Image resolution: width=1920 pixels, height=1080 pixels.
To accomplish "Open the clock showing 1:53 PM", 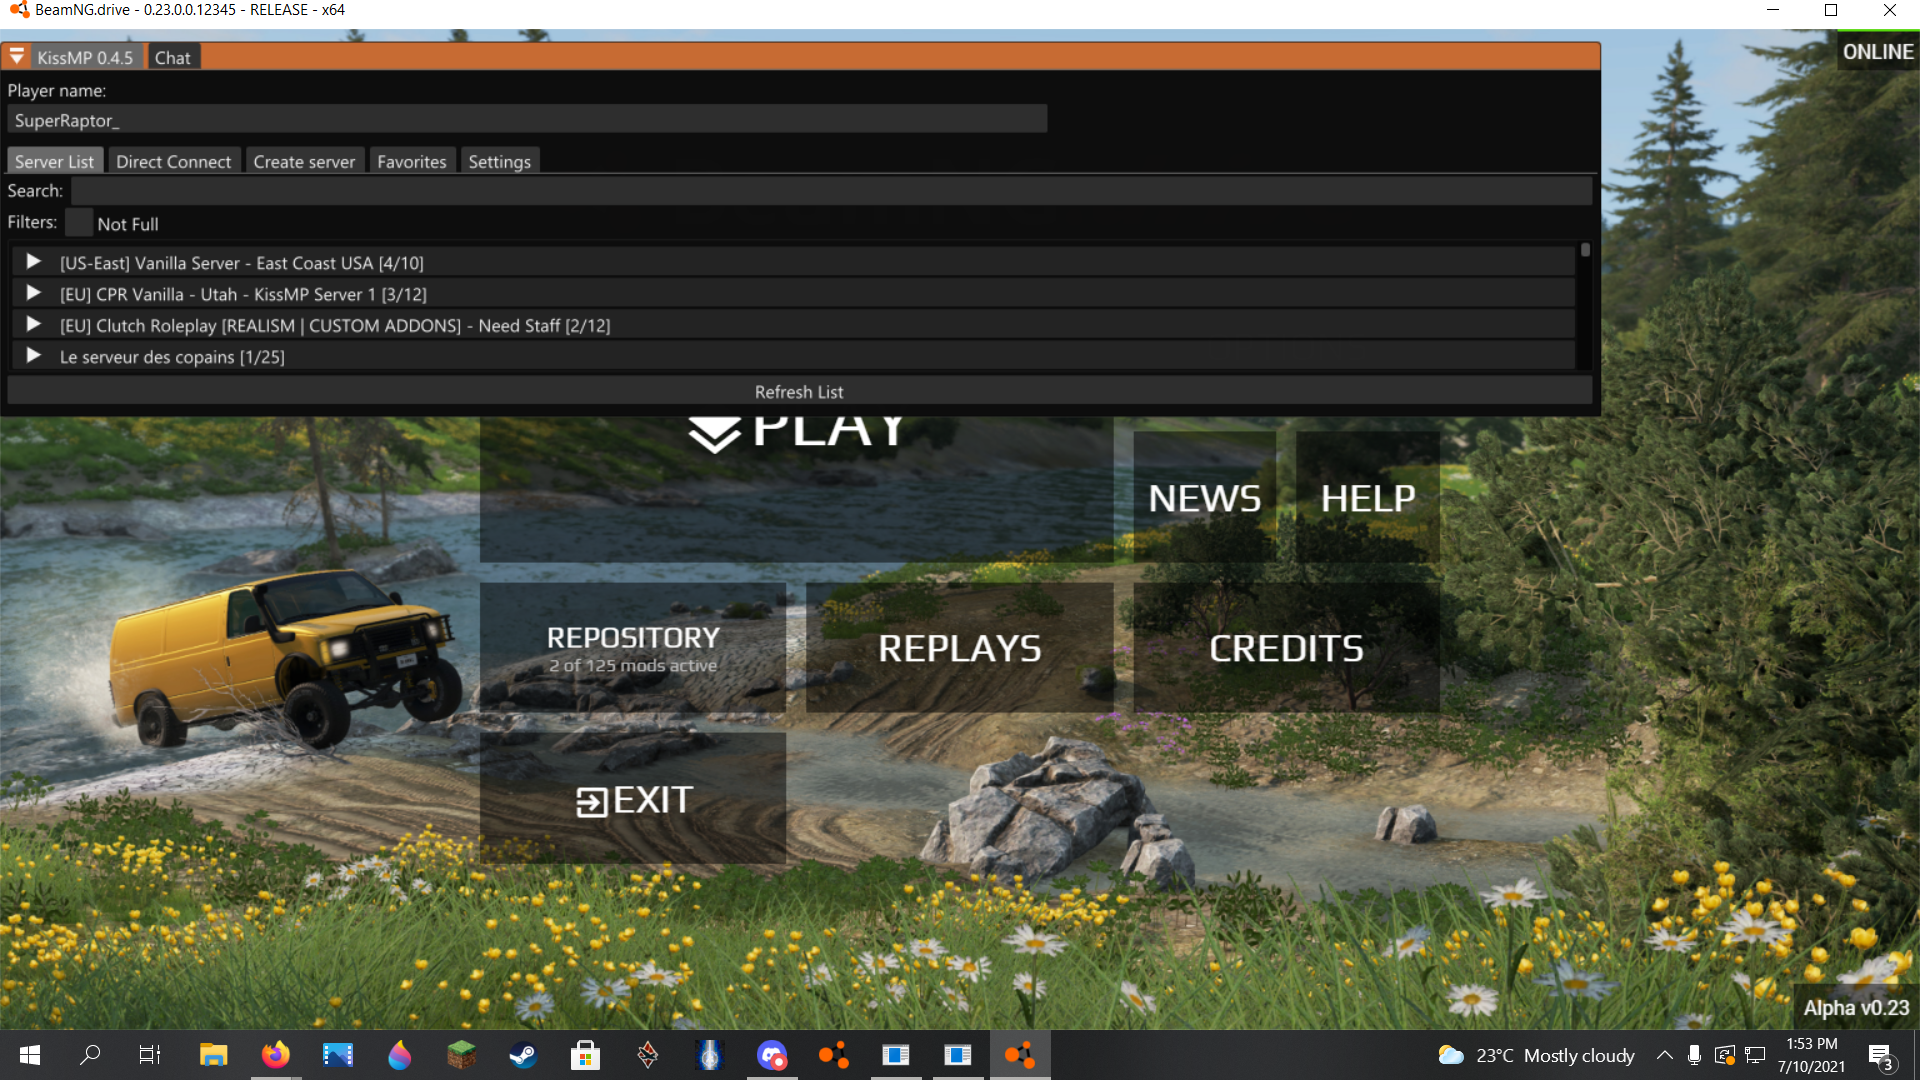I will pos(1811,1055).
